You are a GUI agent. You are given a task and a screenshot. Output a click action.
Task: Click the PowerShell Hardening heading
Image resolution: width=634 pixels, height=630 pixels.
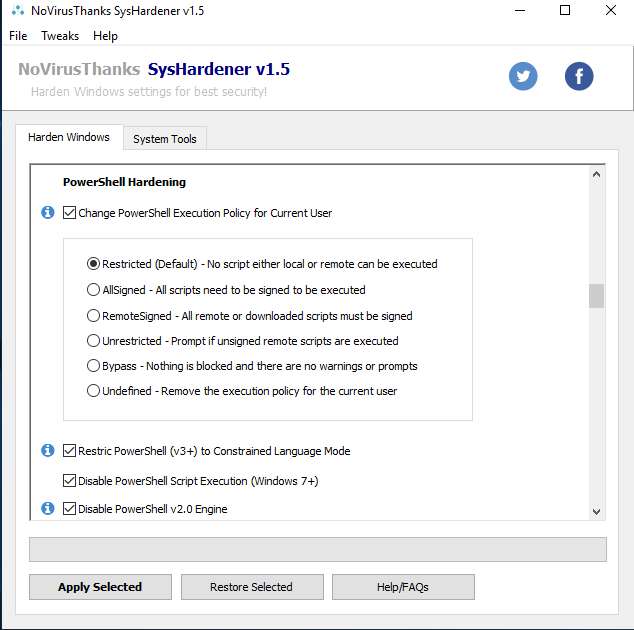coord(124,182)
